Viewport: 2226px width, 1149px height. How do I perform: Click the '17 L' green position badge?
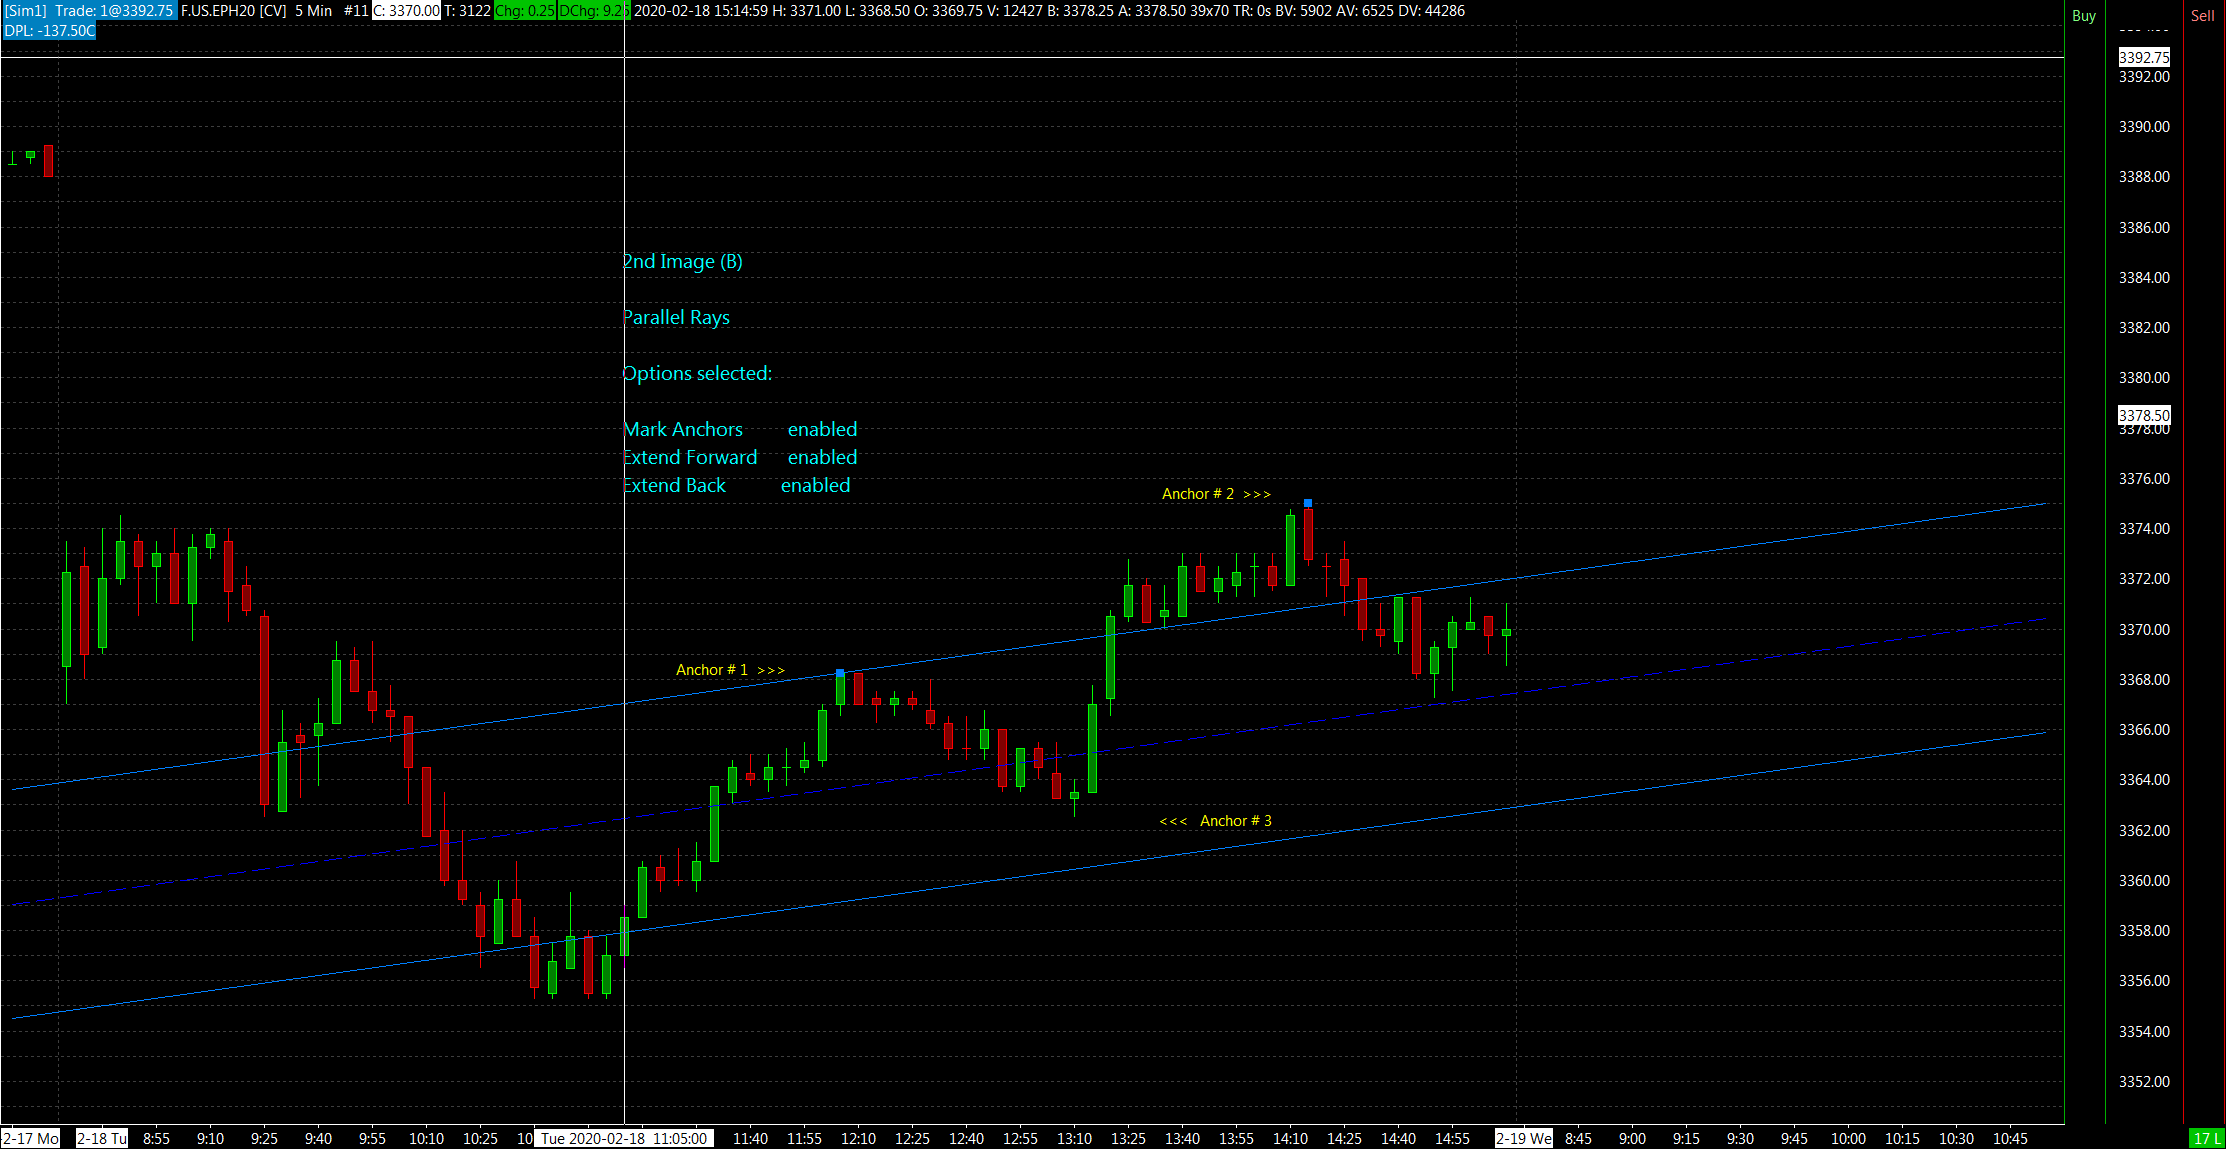point(2207,1138)
